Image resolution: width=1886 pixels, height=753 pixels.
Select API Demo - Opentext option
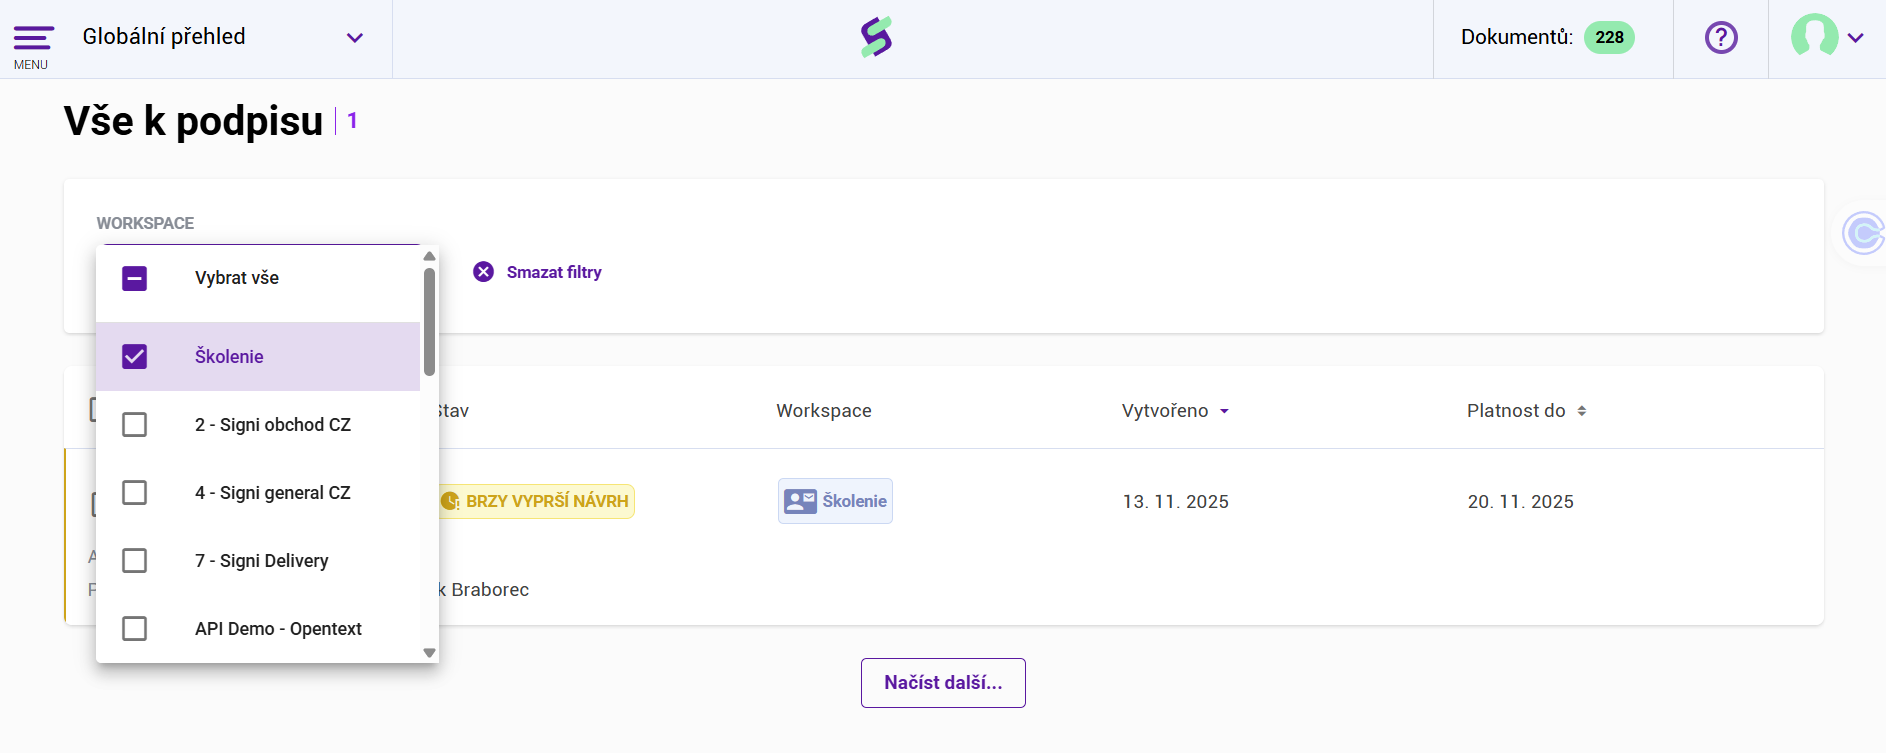coord(279,629)
